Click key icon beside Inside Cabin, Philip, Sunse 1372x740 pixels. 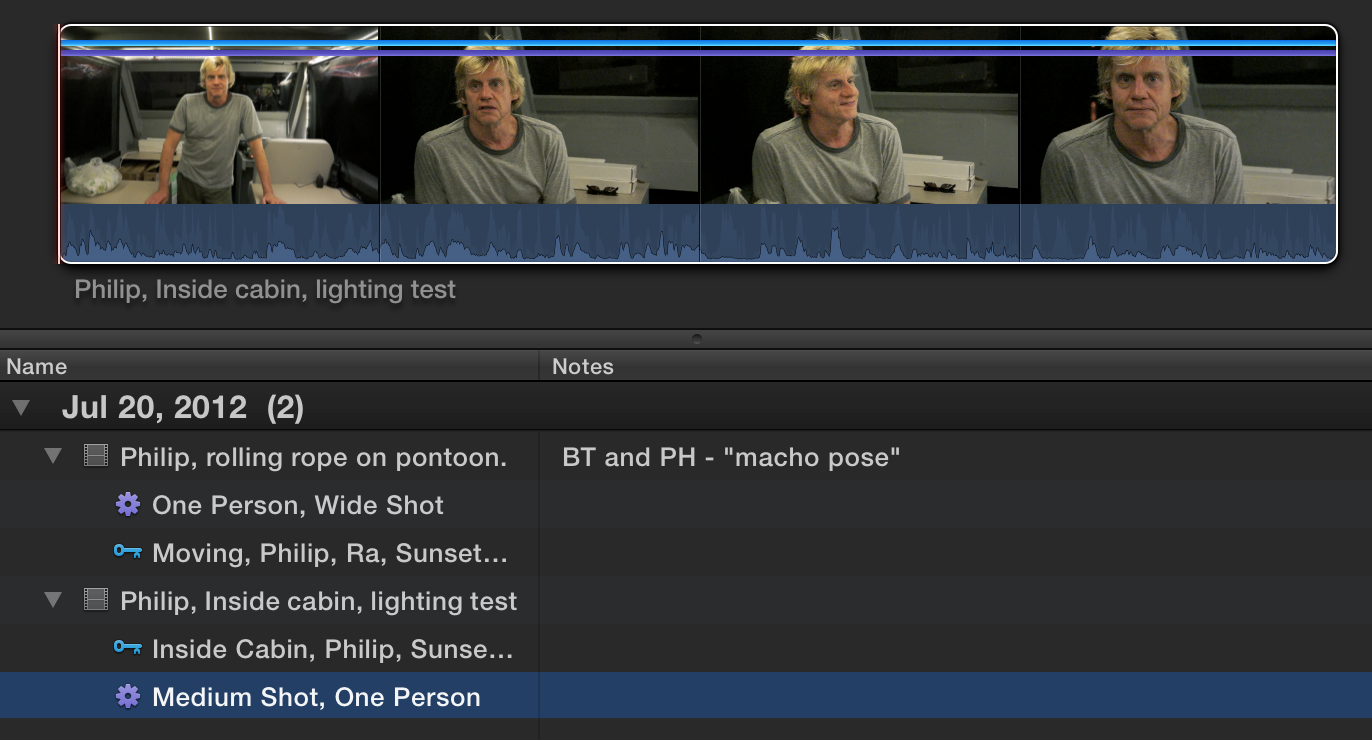coord(127,648)
